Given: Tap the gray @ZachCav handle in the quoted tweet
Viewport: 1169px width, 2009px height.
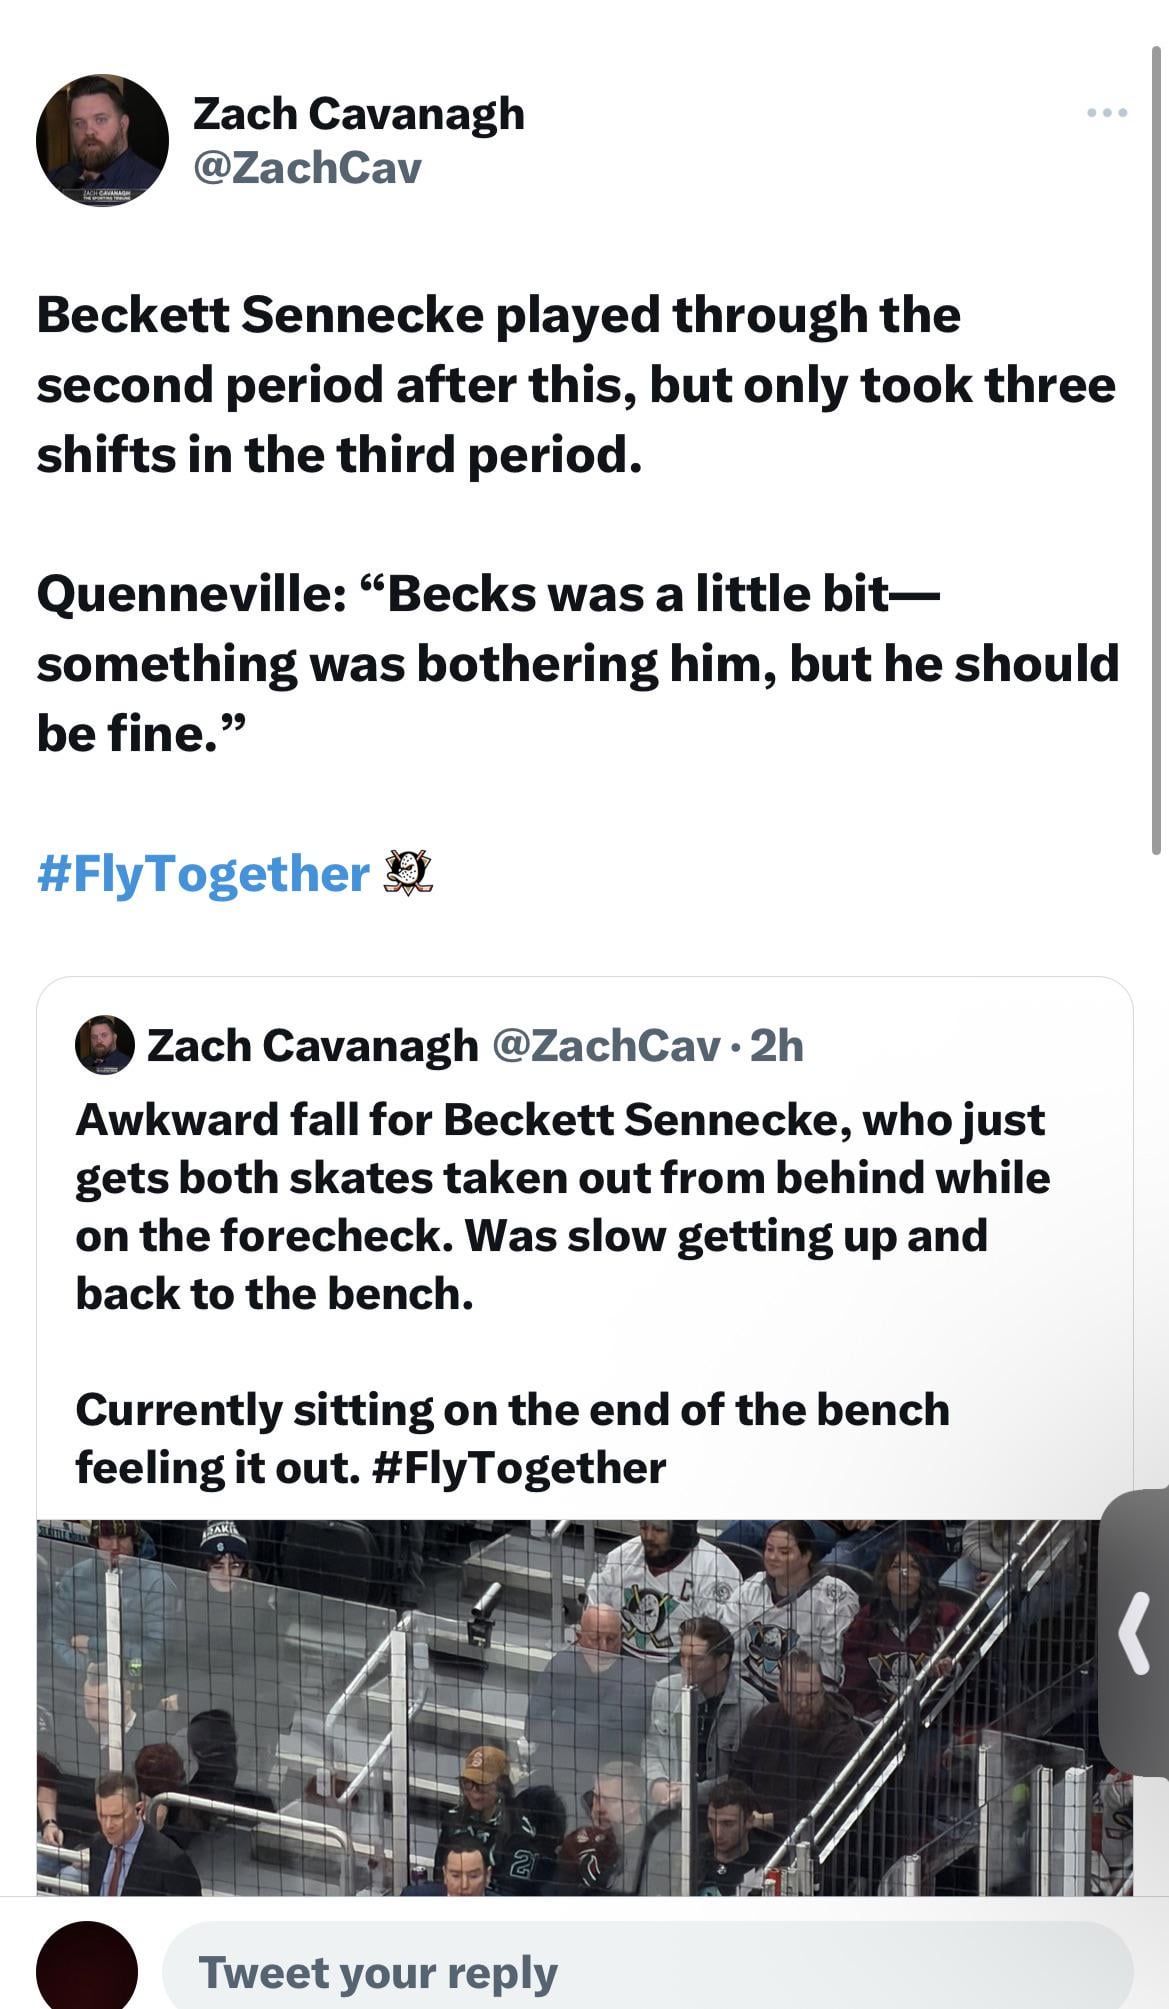Looking at the screenshot, I should (606, 1046).
